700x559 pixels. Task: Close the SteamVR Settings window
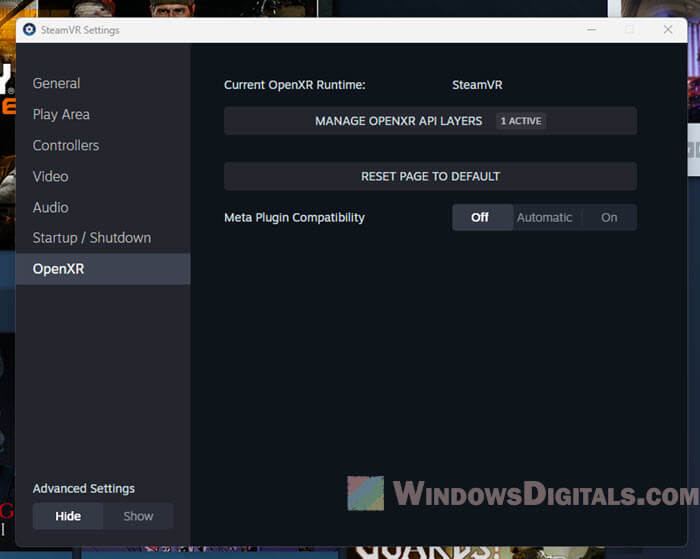click(668, 29)
